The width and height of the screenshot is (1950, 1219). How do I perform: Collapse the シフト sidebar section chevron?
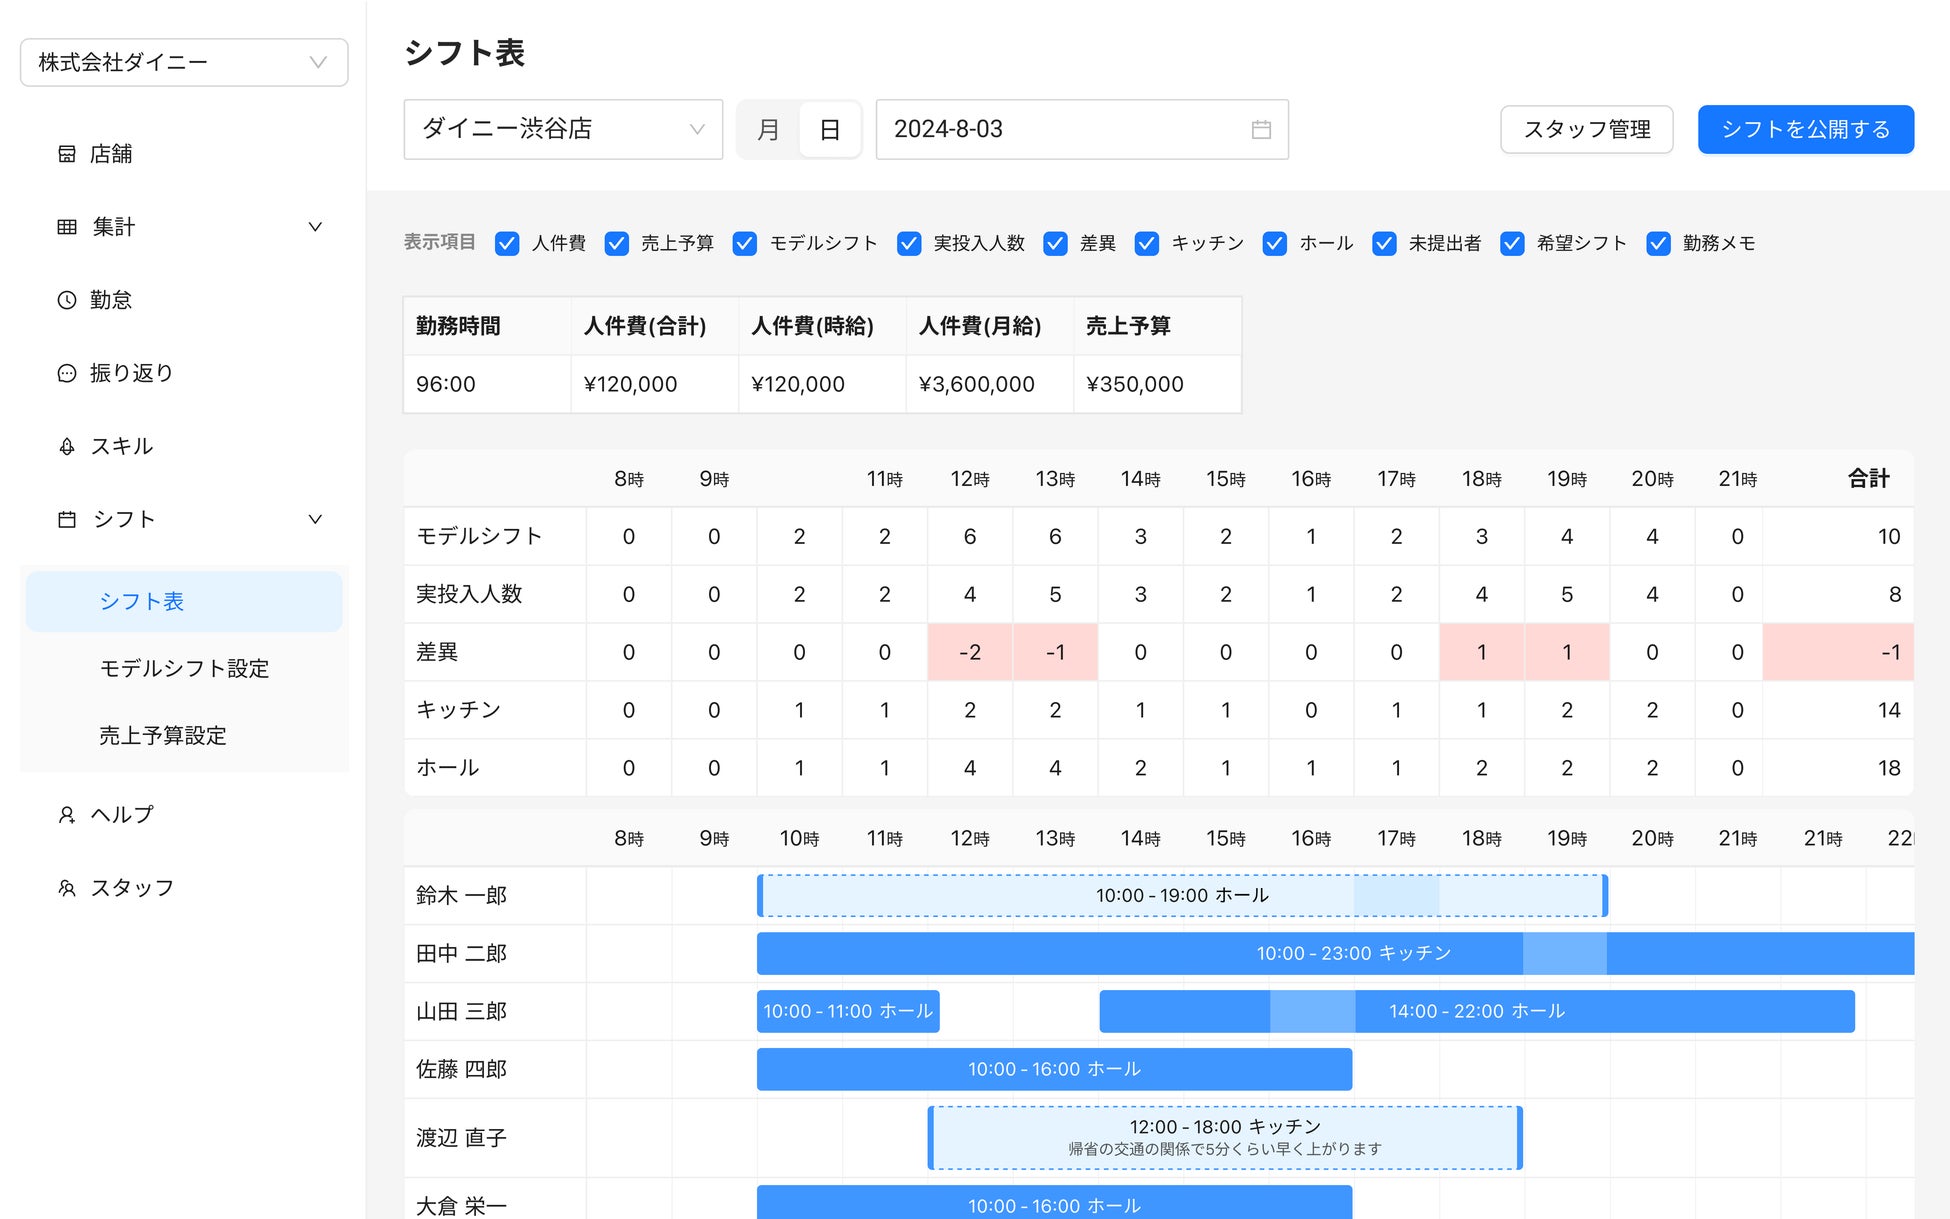315,519
